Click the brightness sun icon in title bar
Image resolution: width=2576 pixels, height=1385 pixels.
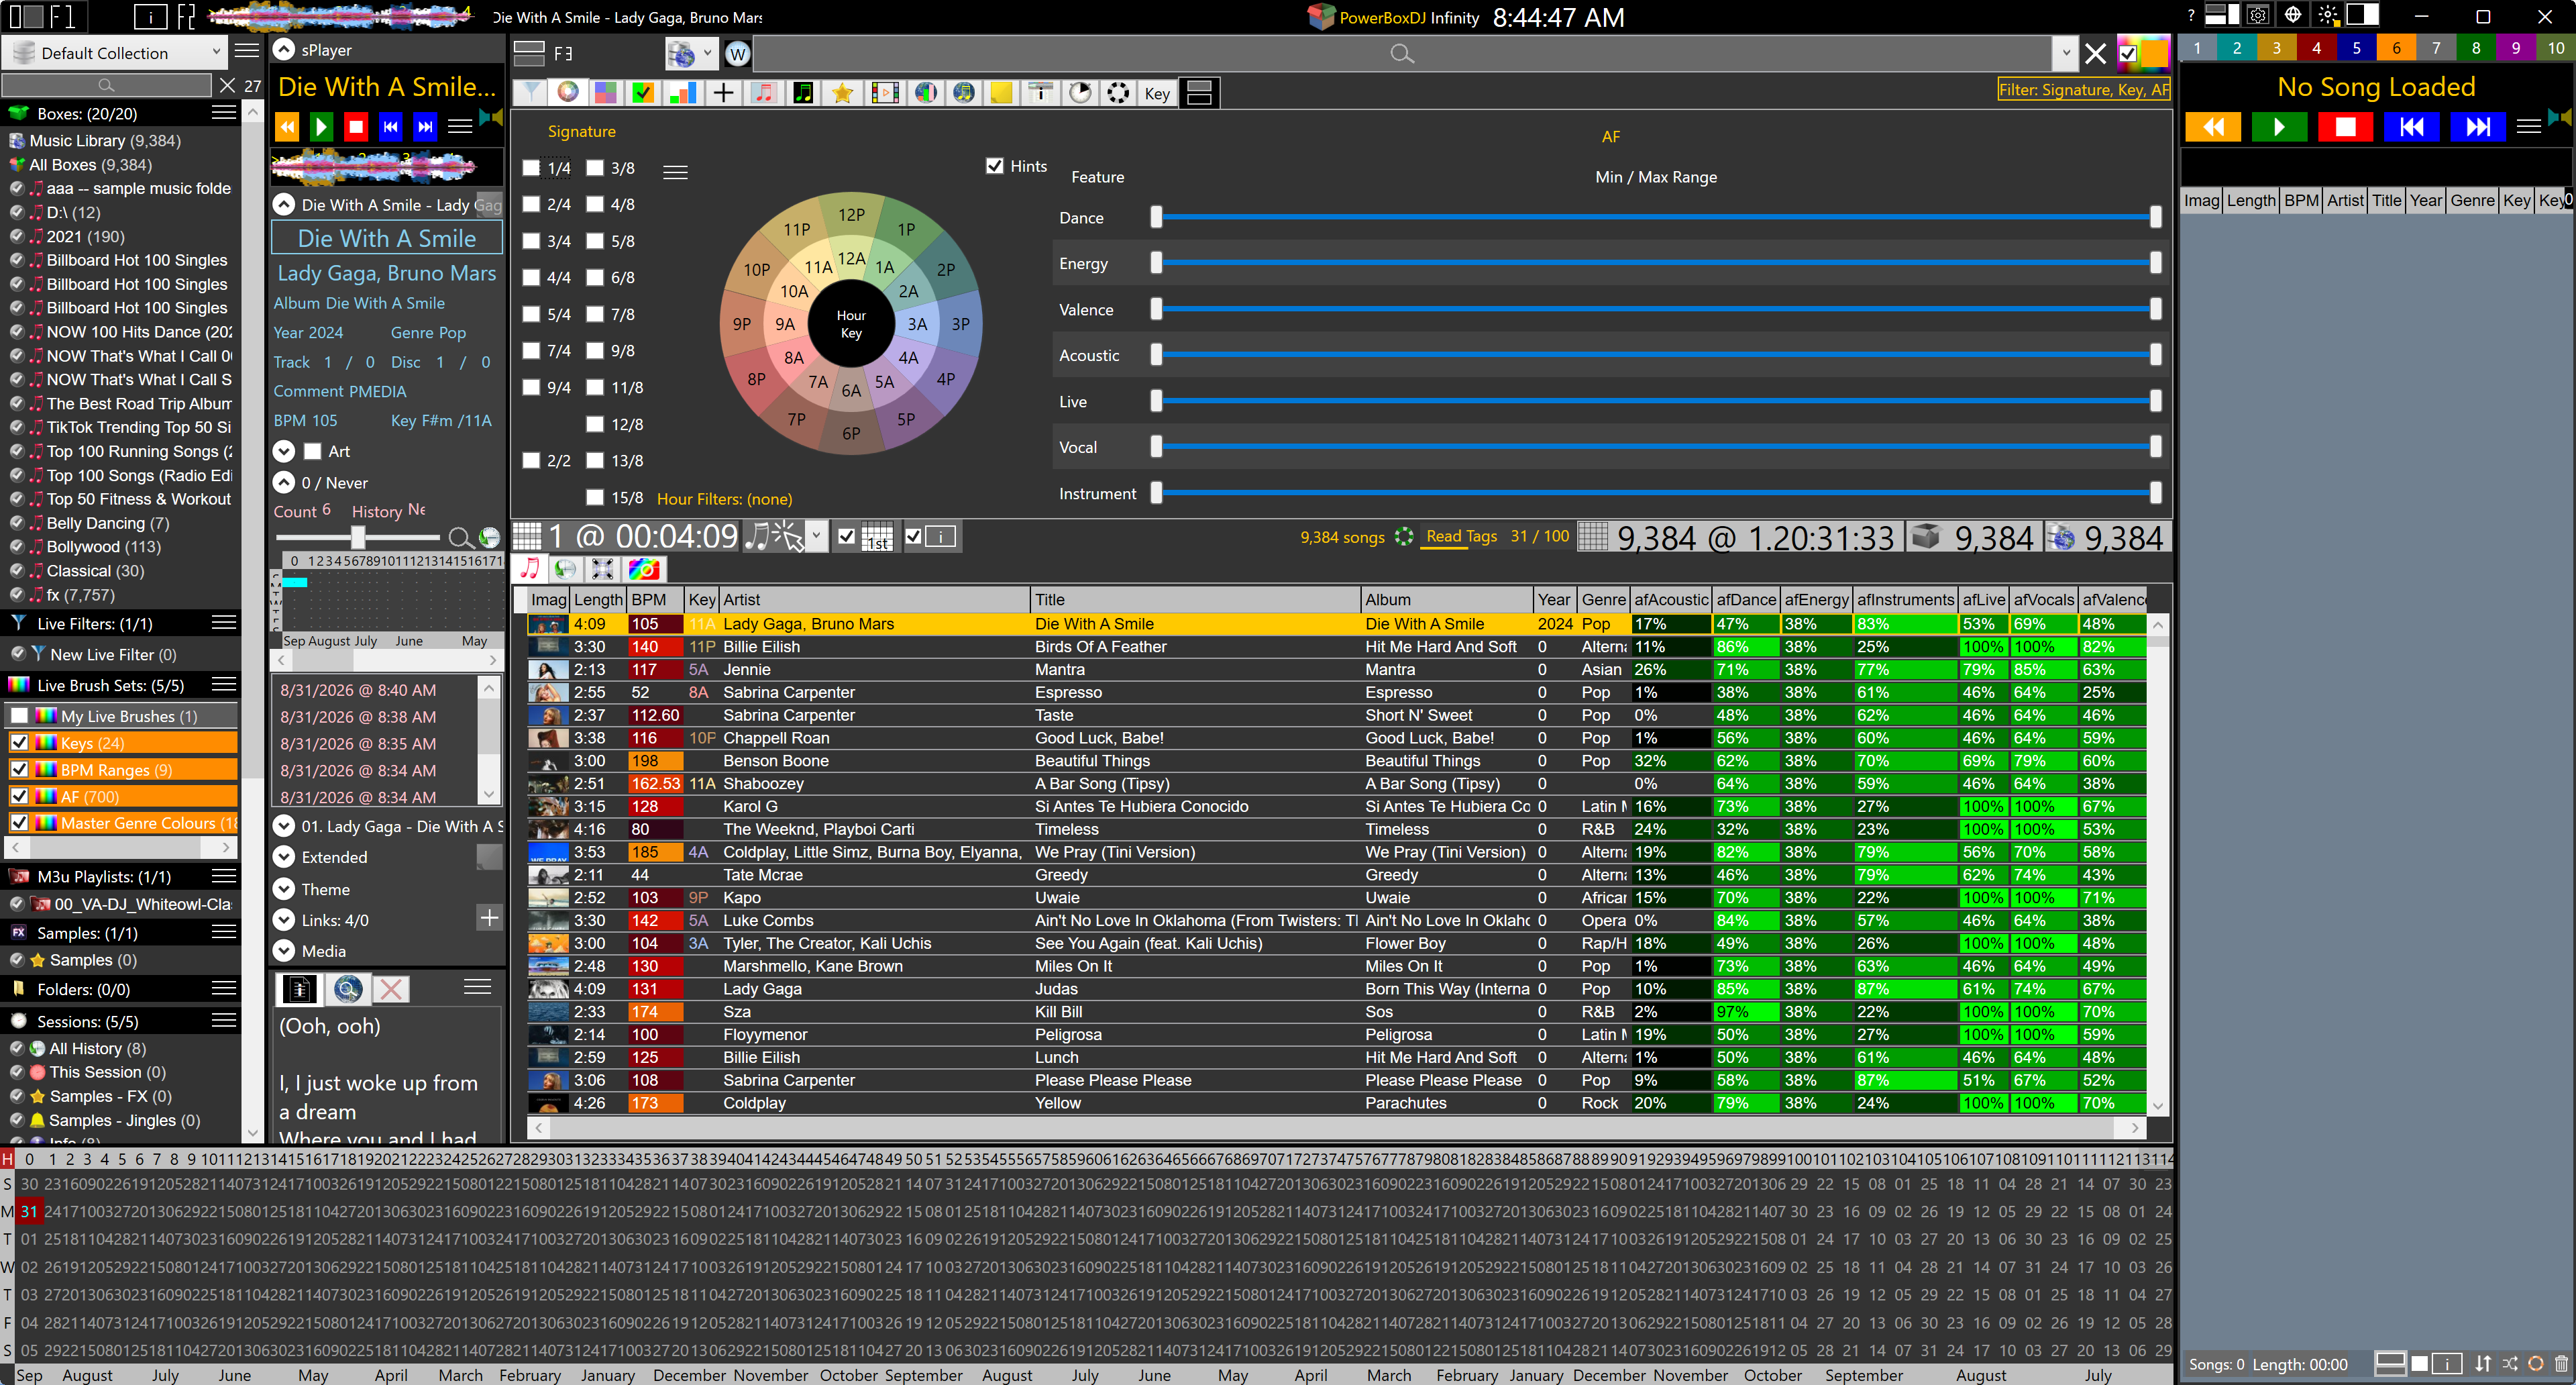pos(2329,15)
